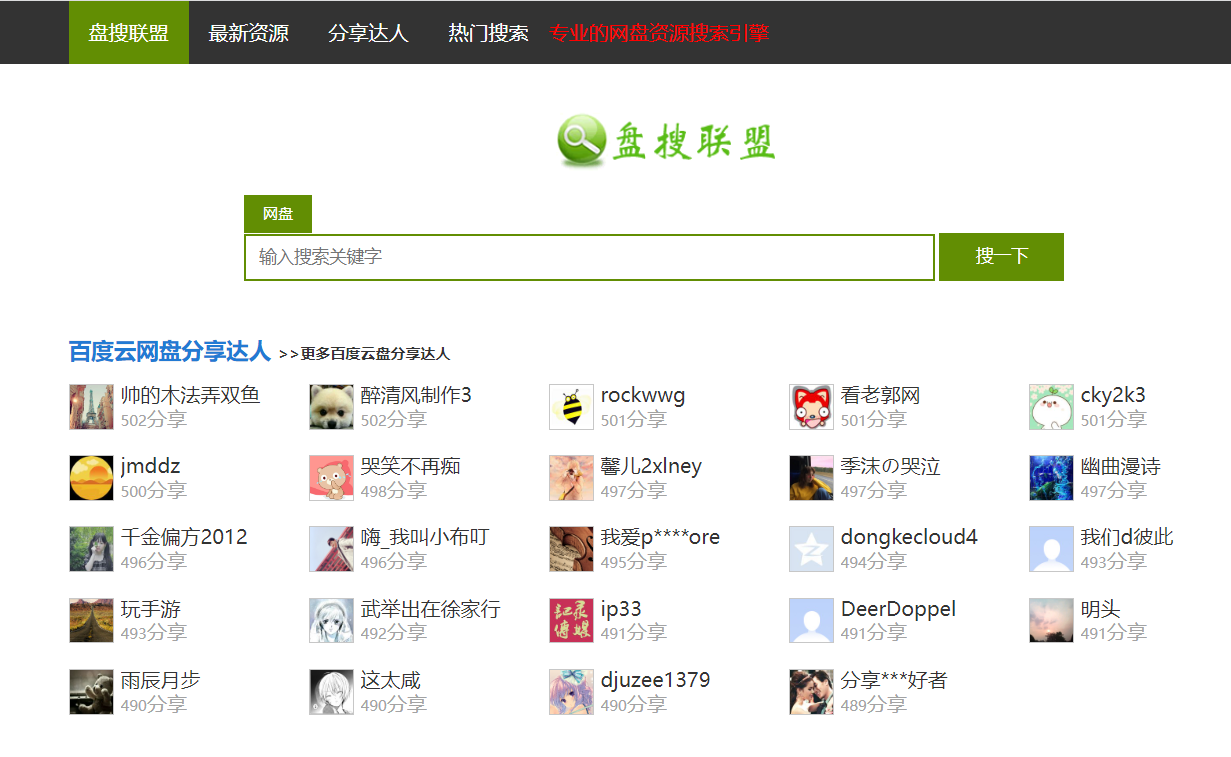1231x757 pixels.
Task: Click the star avatar of dongkecloud4
Action: 811,549
